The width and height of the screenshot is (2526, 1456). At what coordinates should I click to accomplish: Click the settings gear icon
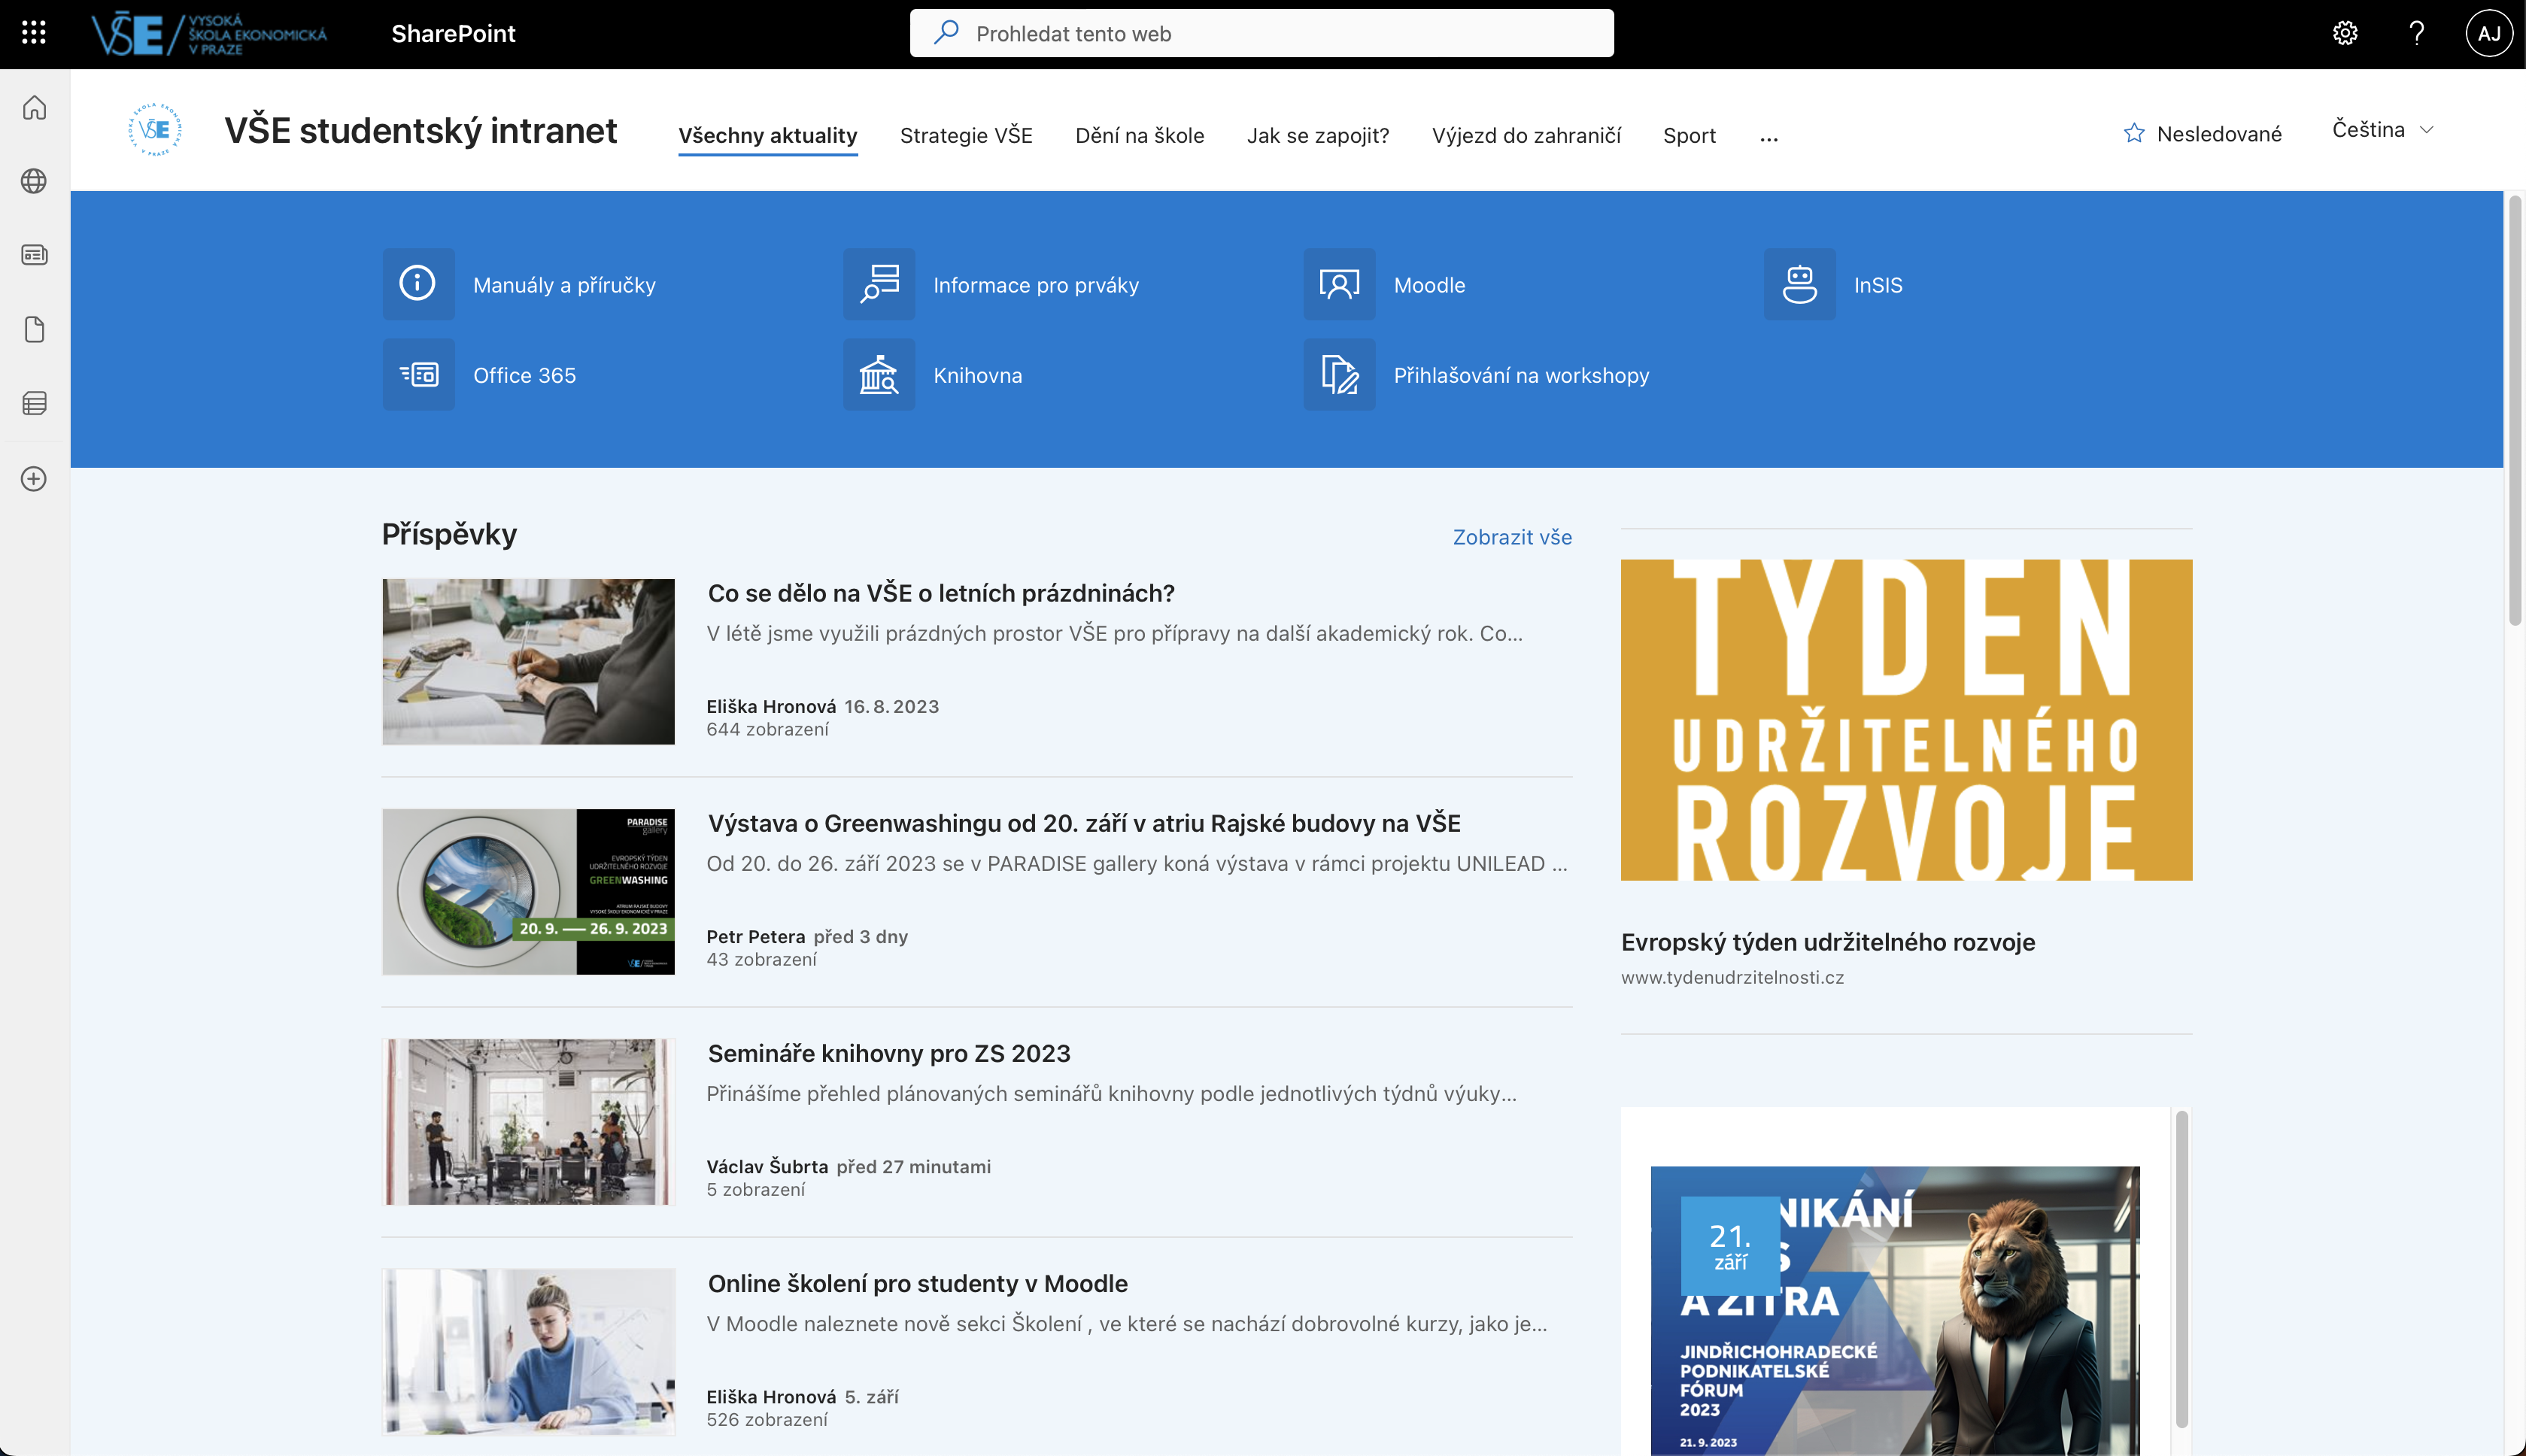[x=2345, y=33]
